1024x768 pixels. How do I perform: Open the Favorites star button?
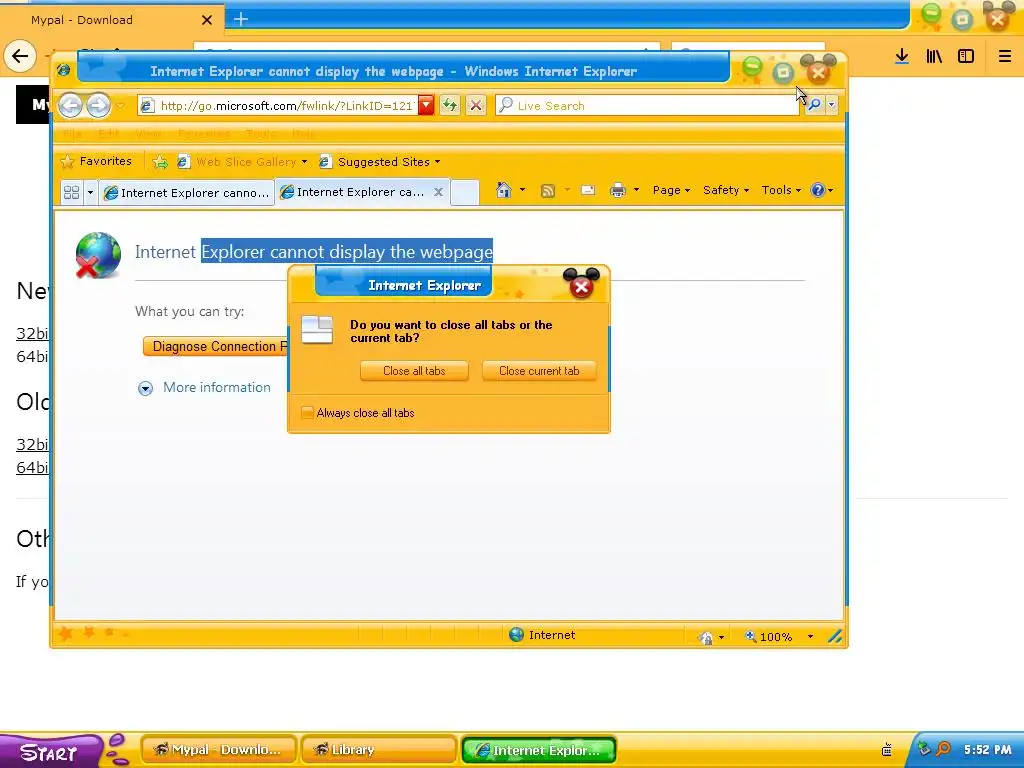tap(97, 161)
